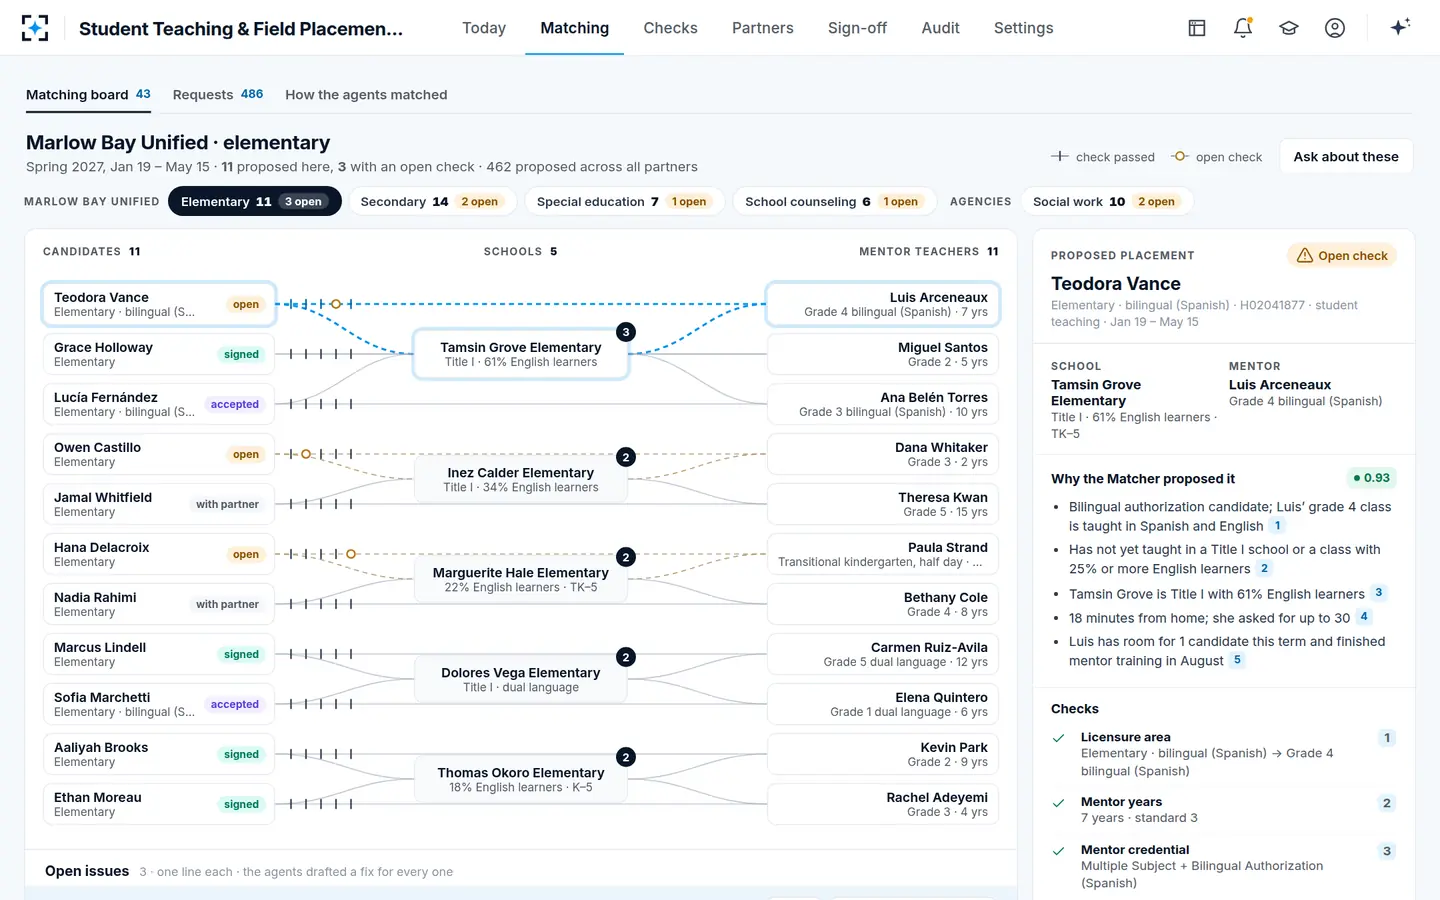Click citation 4 after 18 minutes from home

pos(1364,617)
